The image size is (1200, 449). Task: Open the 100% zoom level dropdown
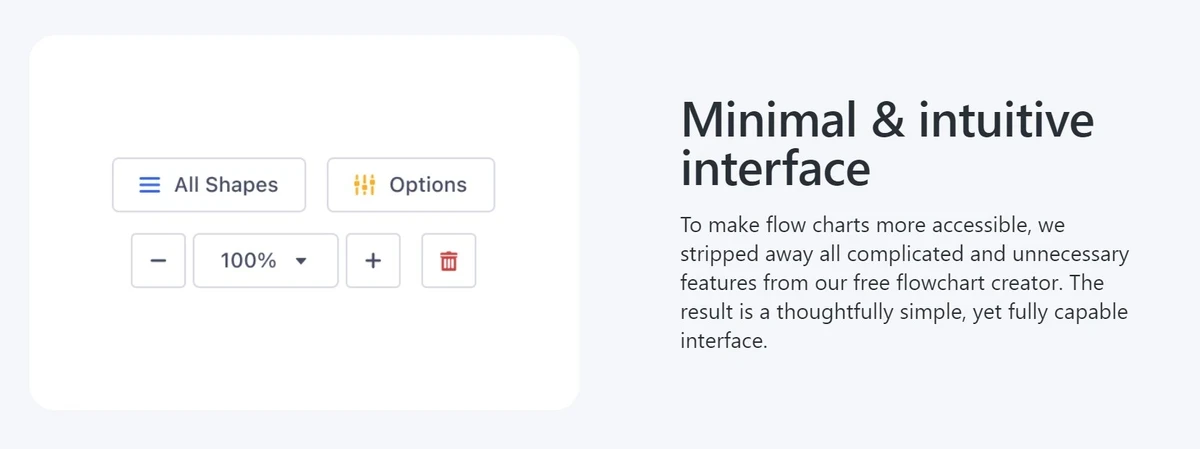click(265, 261)
